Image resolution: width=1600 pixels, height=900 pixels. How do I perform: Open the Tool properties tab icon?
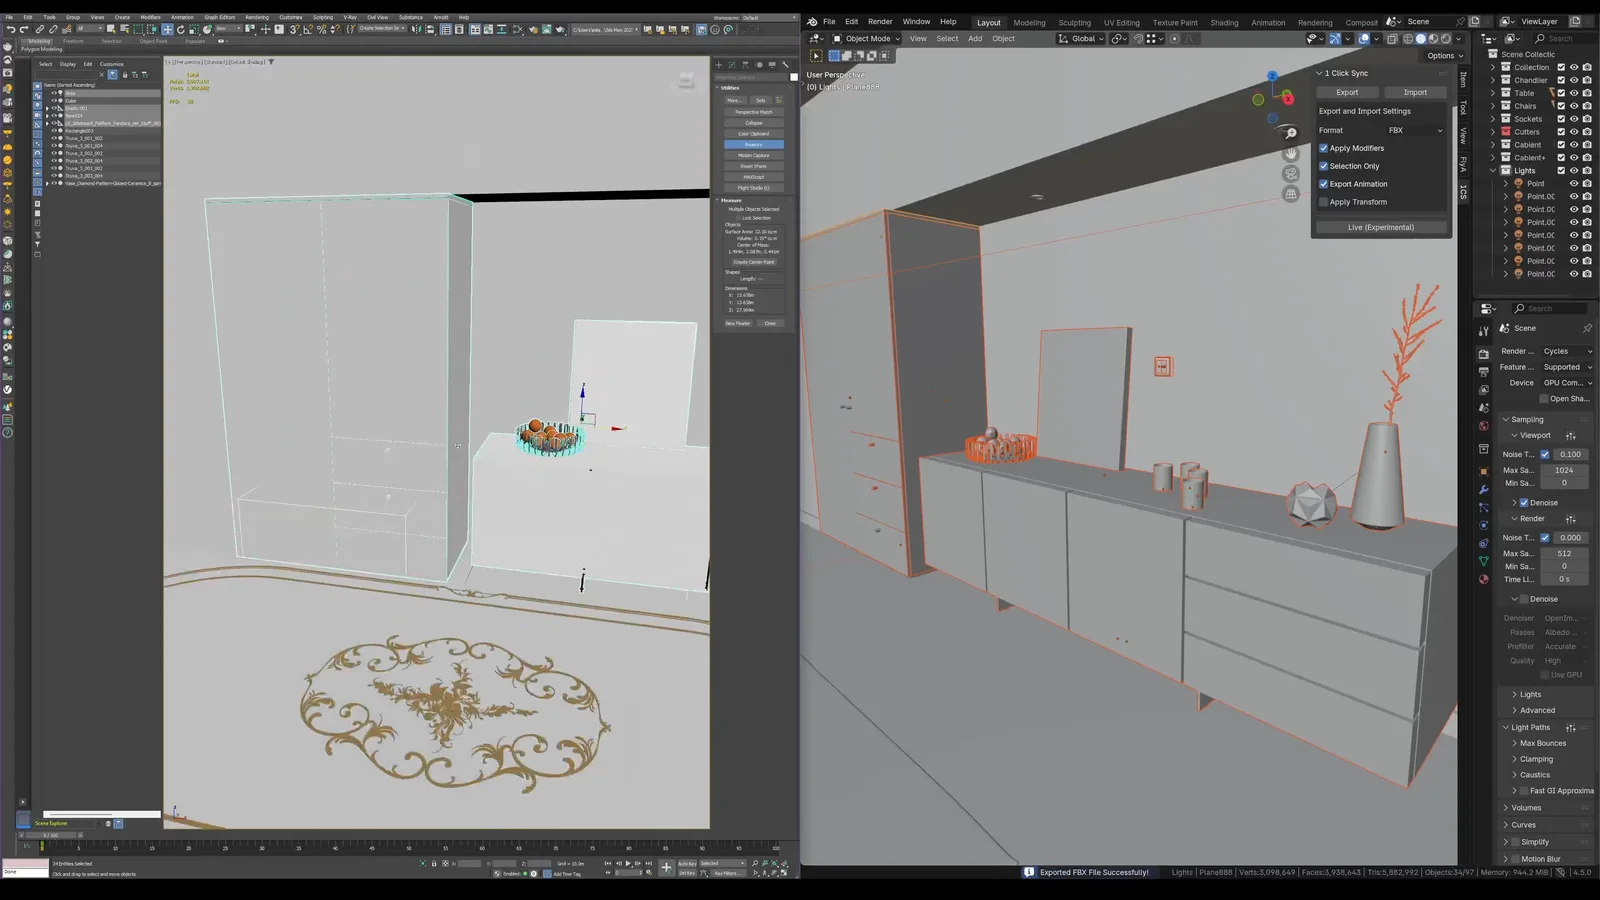click(1463, 107)
